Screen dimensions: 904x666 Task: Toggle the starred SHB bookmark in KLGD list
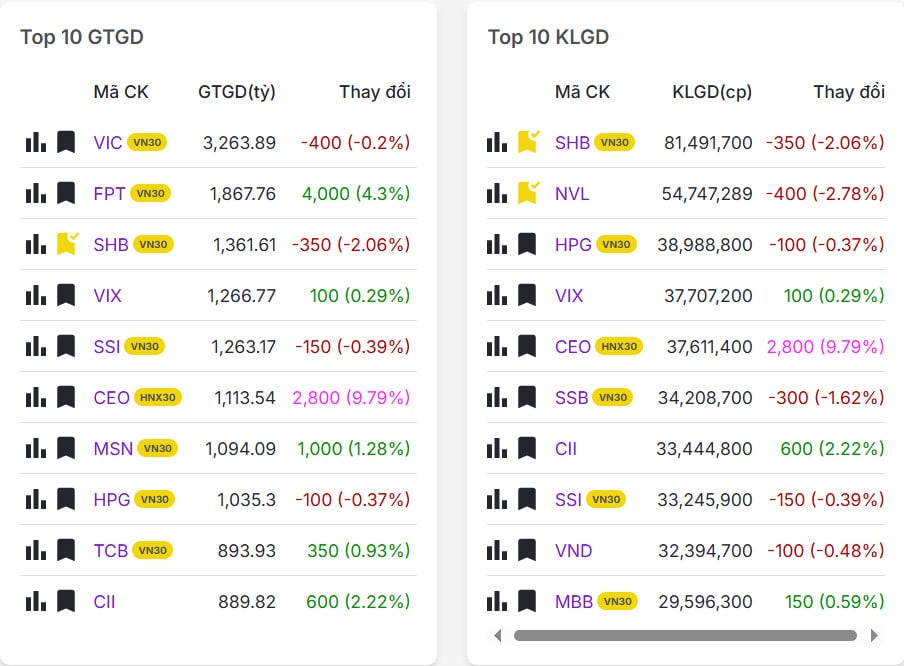(x=527, y=142)
